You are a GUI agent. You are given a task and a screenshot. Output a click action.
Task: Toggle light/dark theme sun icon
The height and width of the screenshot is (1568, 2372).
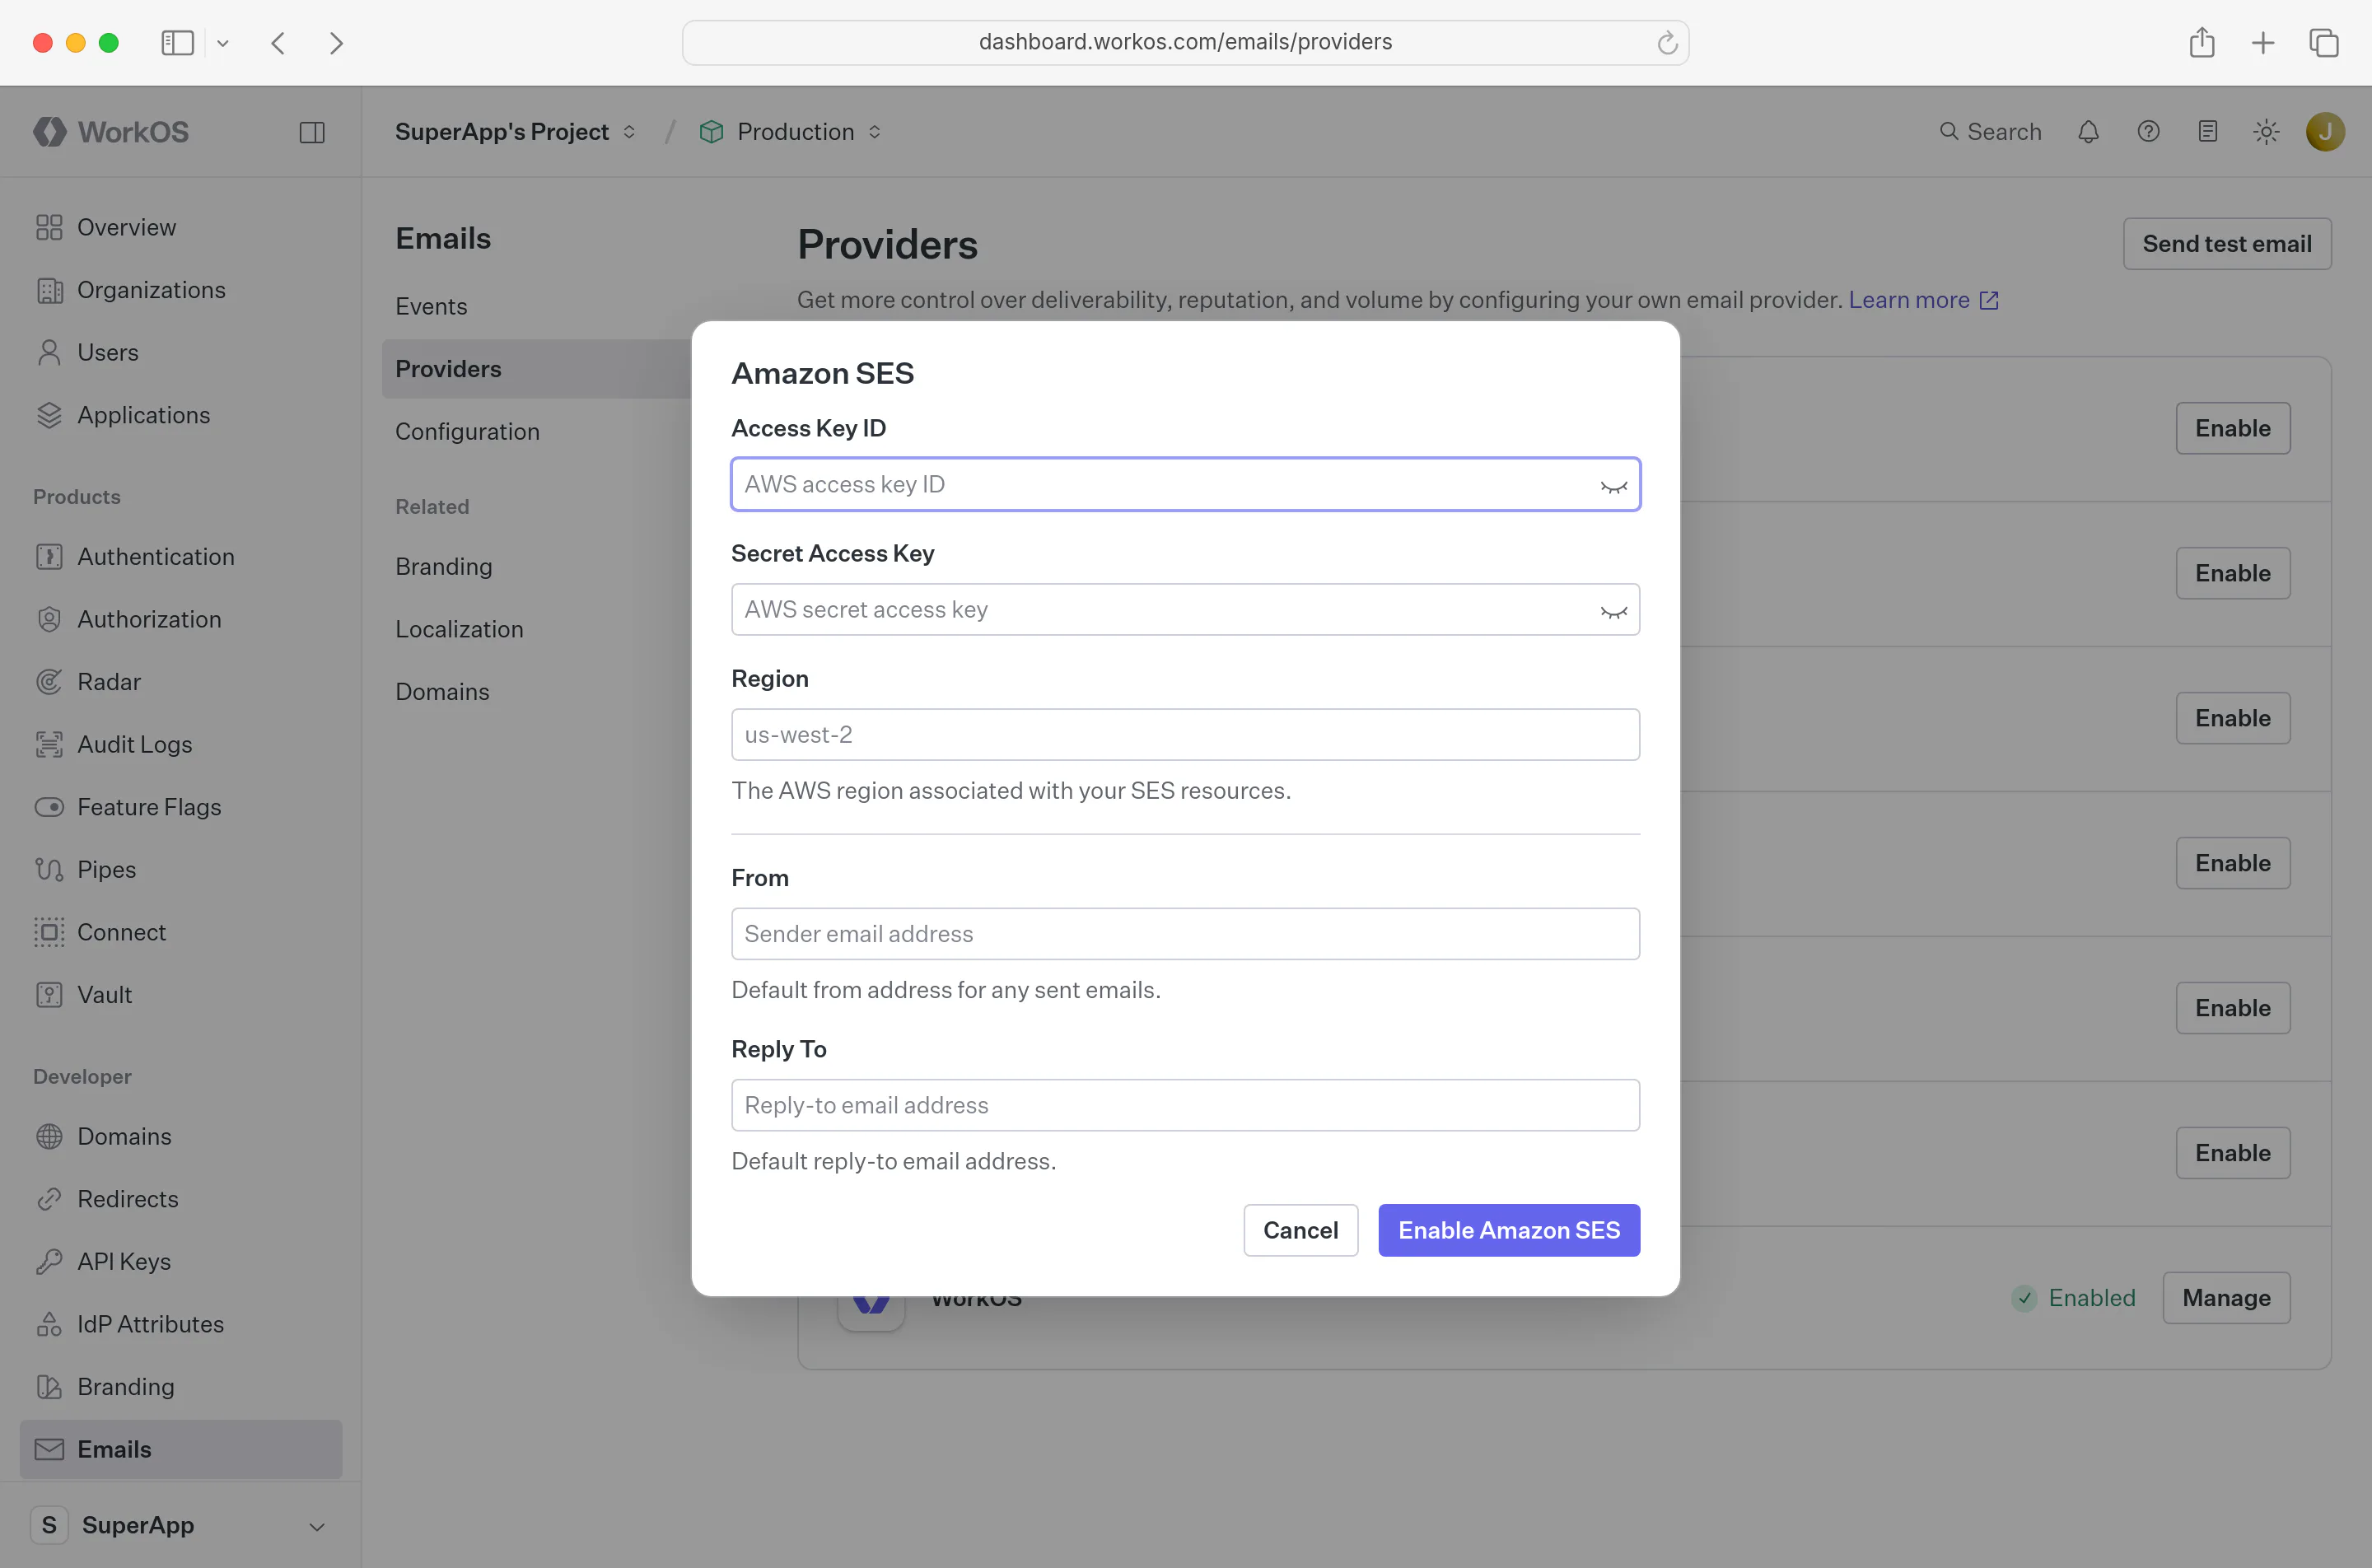(x=2267, y=132)
